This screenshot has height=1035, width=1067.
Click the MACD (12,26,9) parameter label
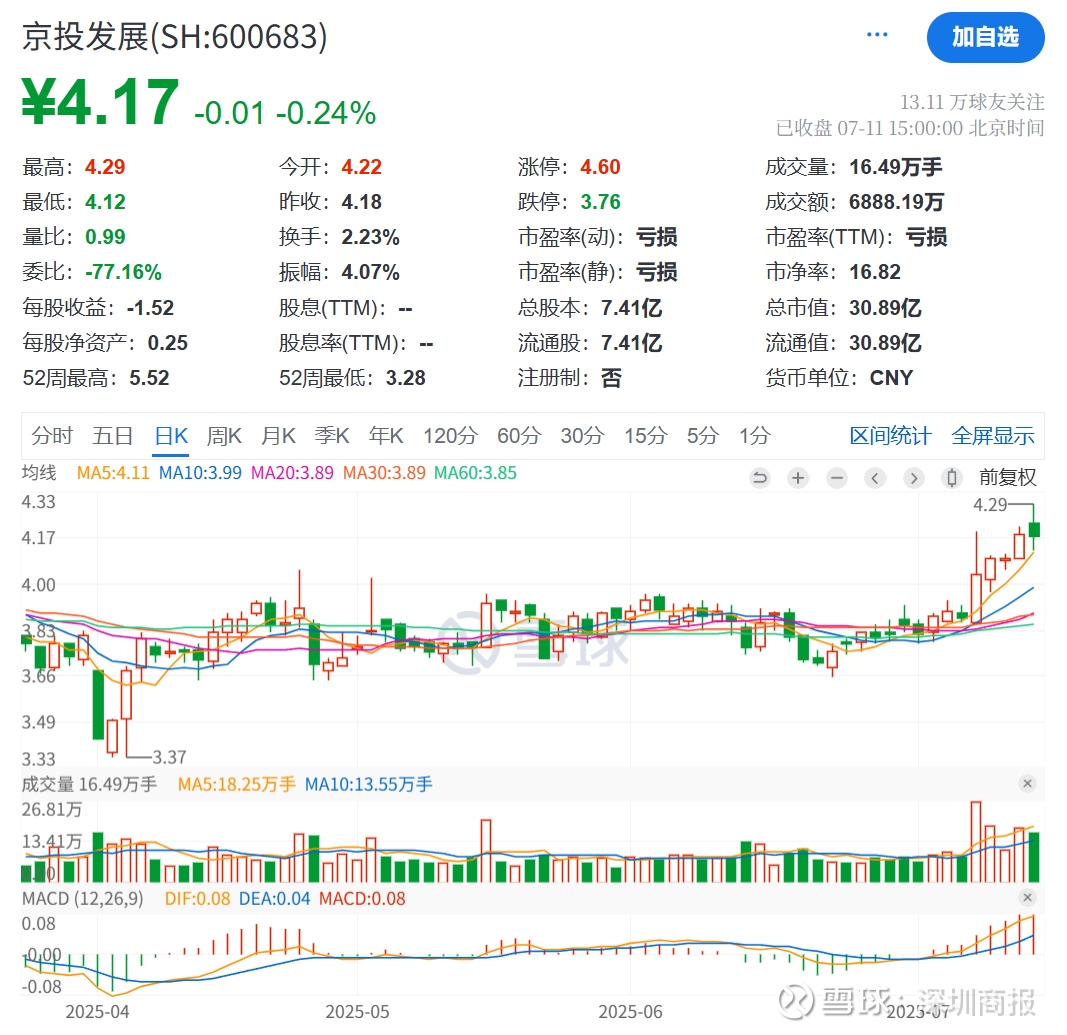82,899
